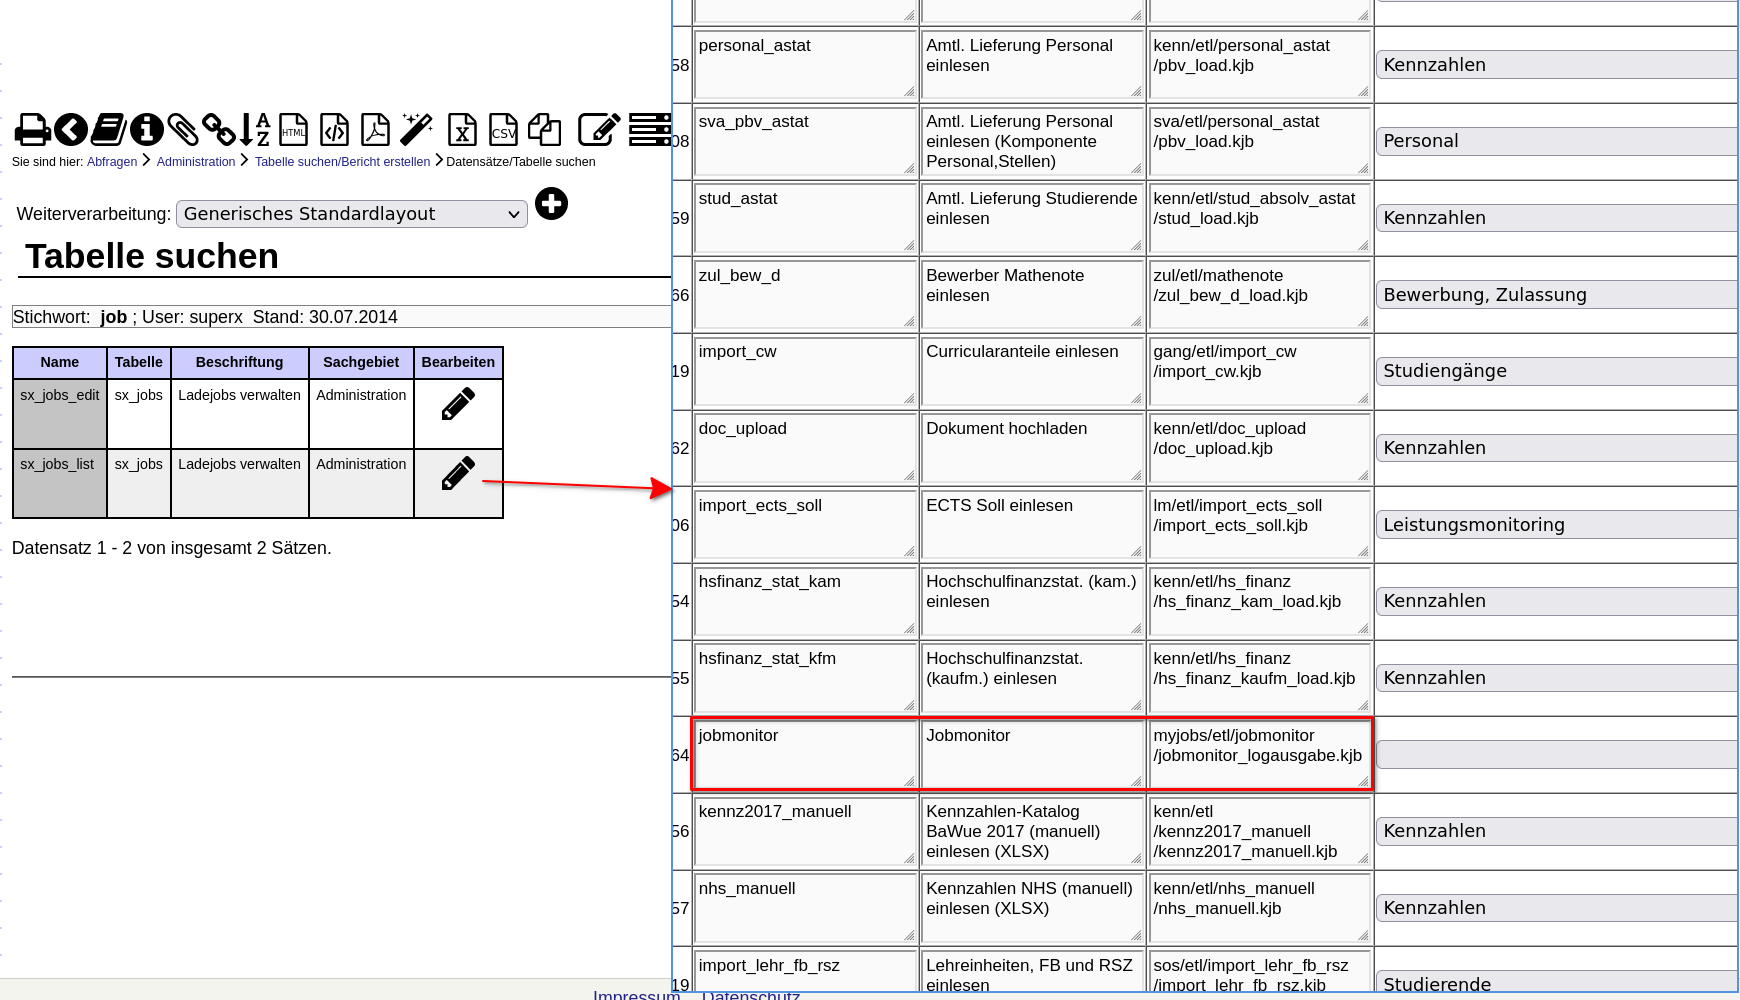Click the paperclip attachment icon
This screenshot has height=1000, width=1740.
coord(183,130)
